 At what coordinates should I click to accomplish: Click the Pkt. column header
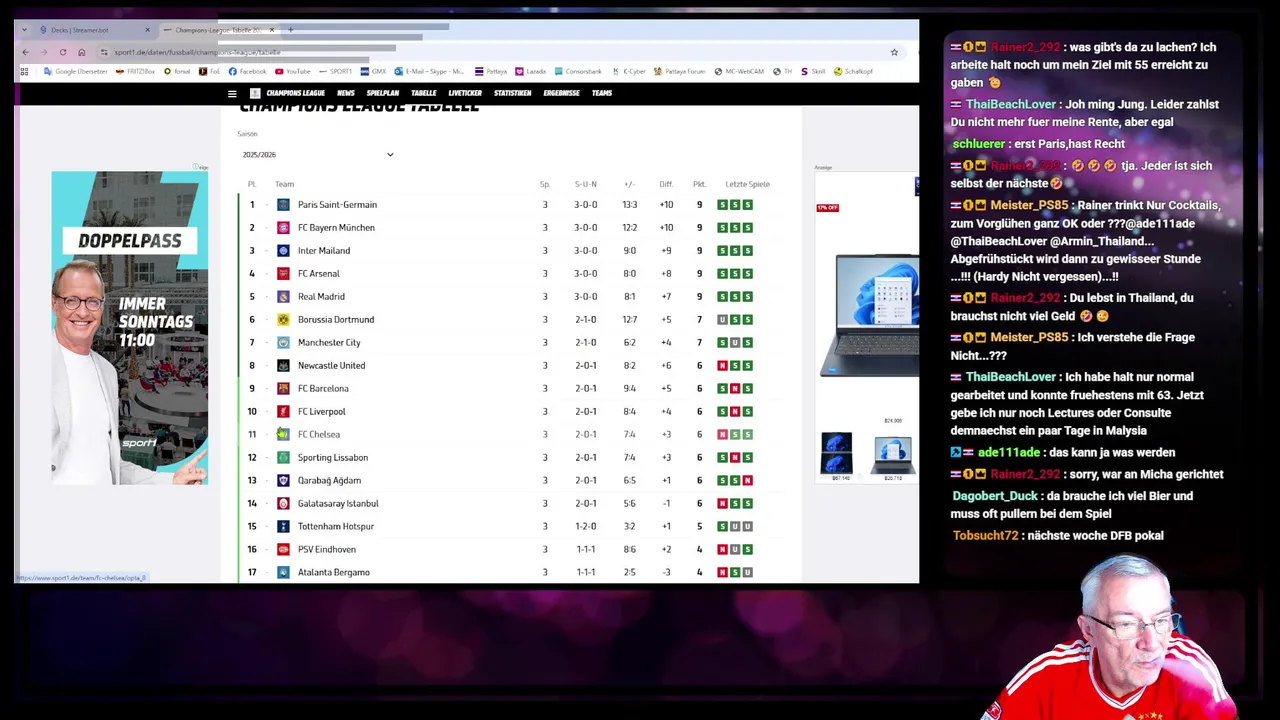pos(699,184)
